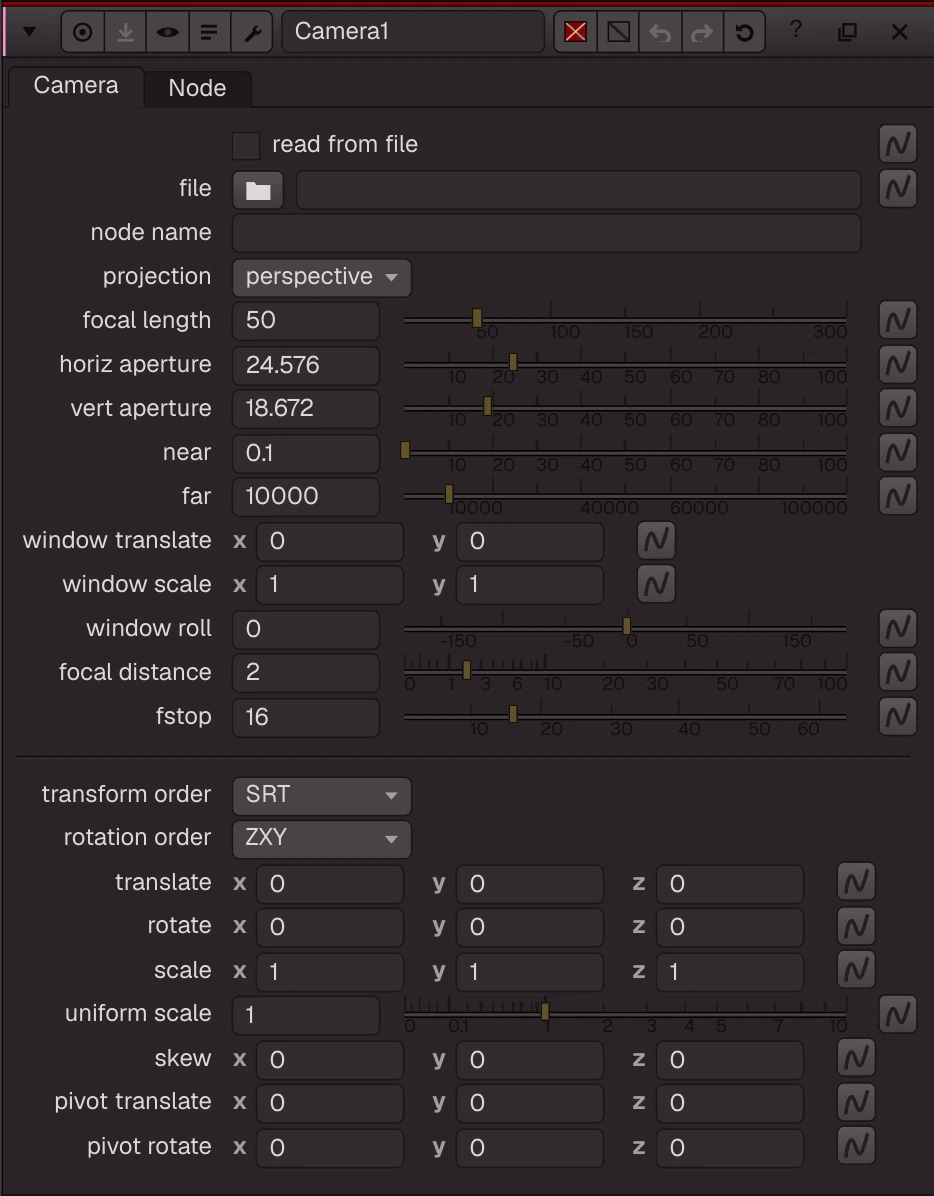Click animation button for file row

(x=897, y=188)
